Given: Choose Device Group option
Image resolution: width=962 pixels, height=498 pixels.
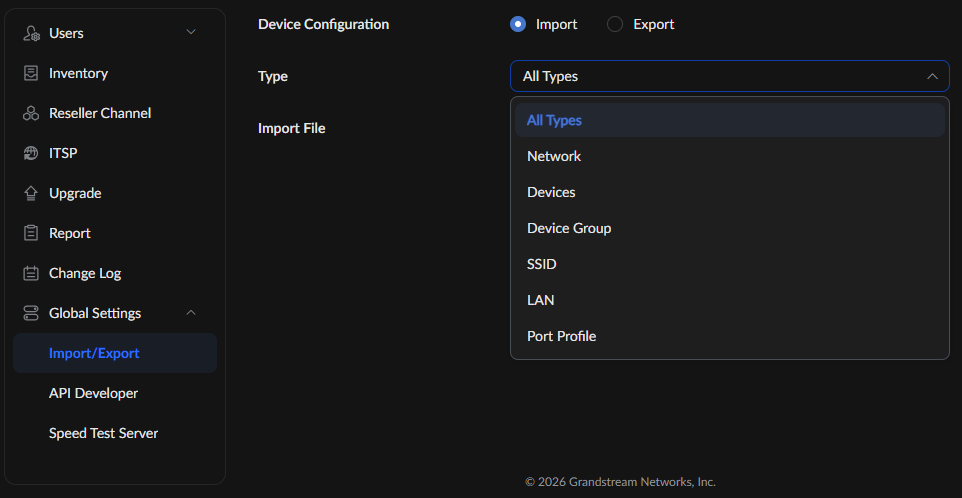Looking at the screenshot, I should [729, 228].
